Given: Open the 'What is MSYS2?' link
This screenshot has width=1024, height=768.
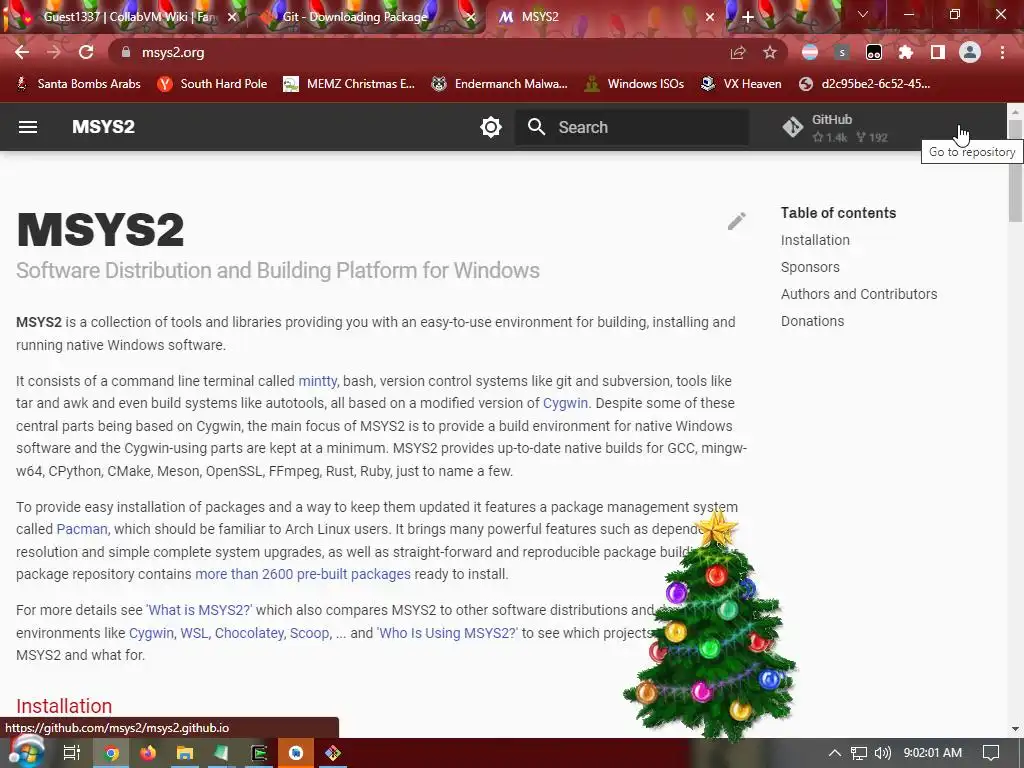Looking at the screenshot, I should [199, 610].
